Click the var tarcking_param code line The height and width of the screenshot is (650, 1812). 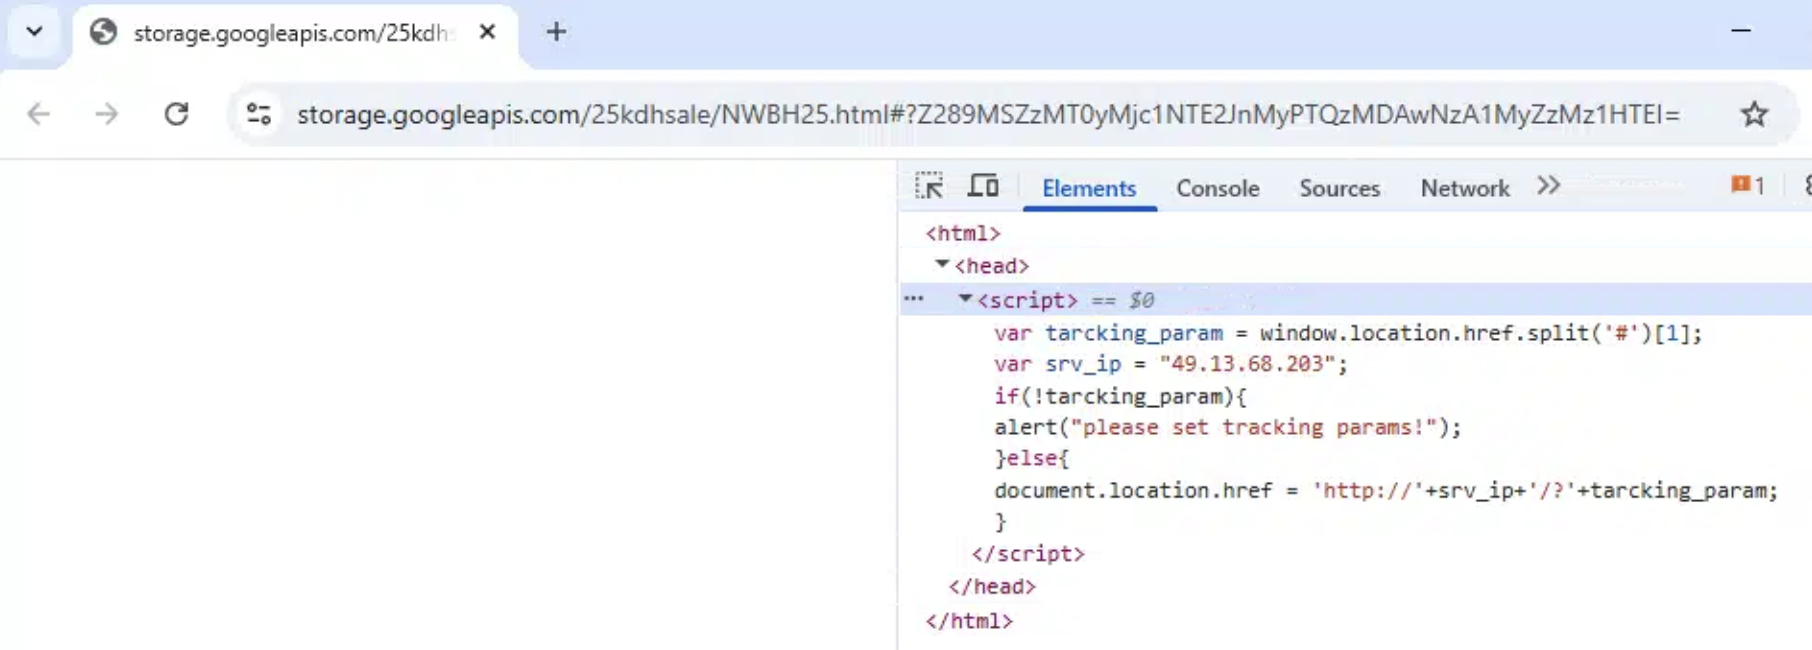pyautogui.click(x=1347, y=333)
